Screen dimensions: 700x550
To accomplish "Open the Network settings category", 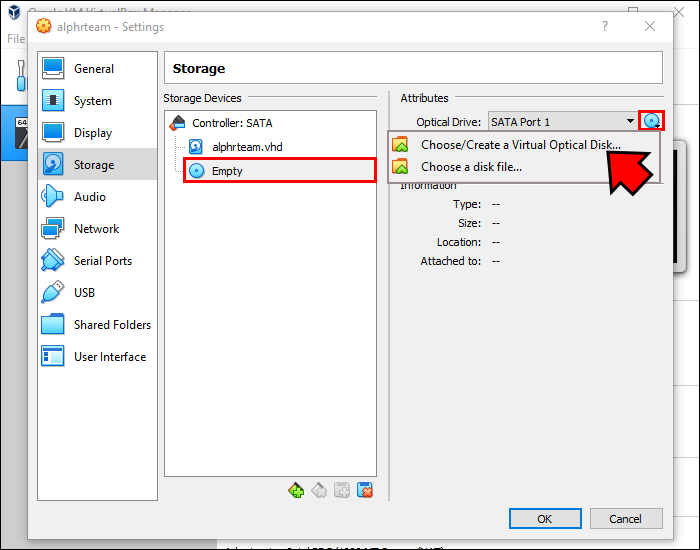I will pos(97,229).
